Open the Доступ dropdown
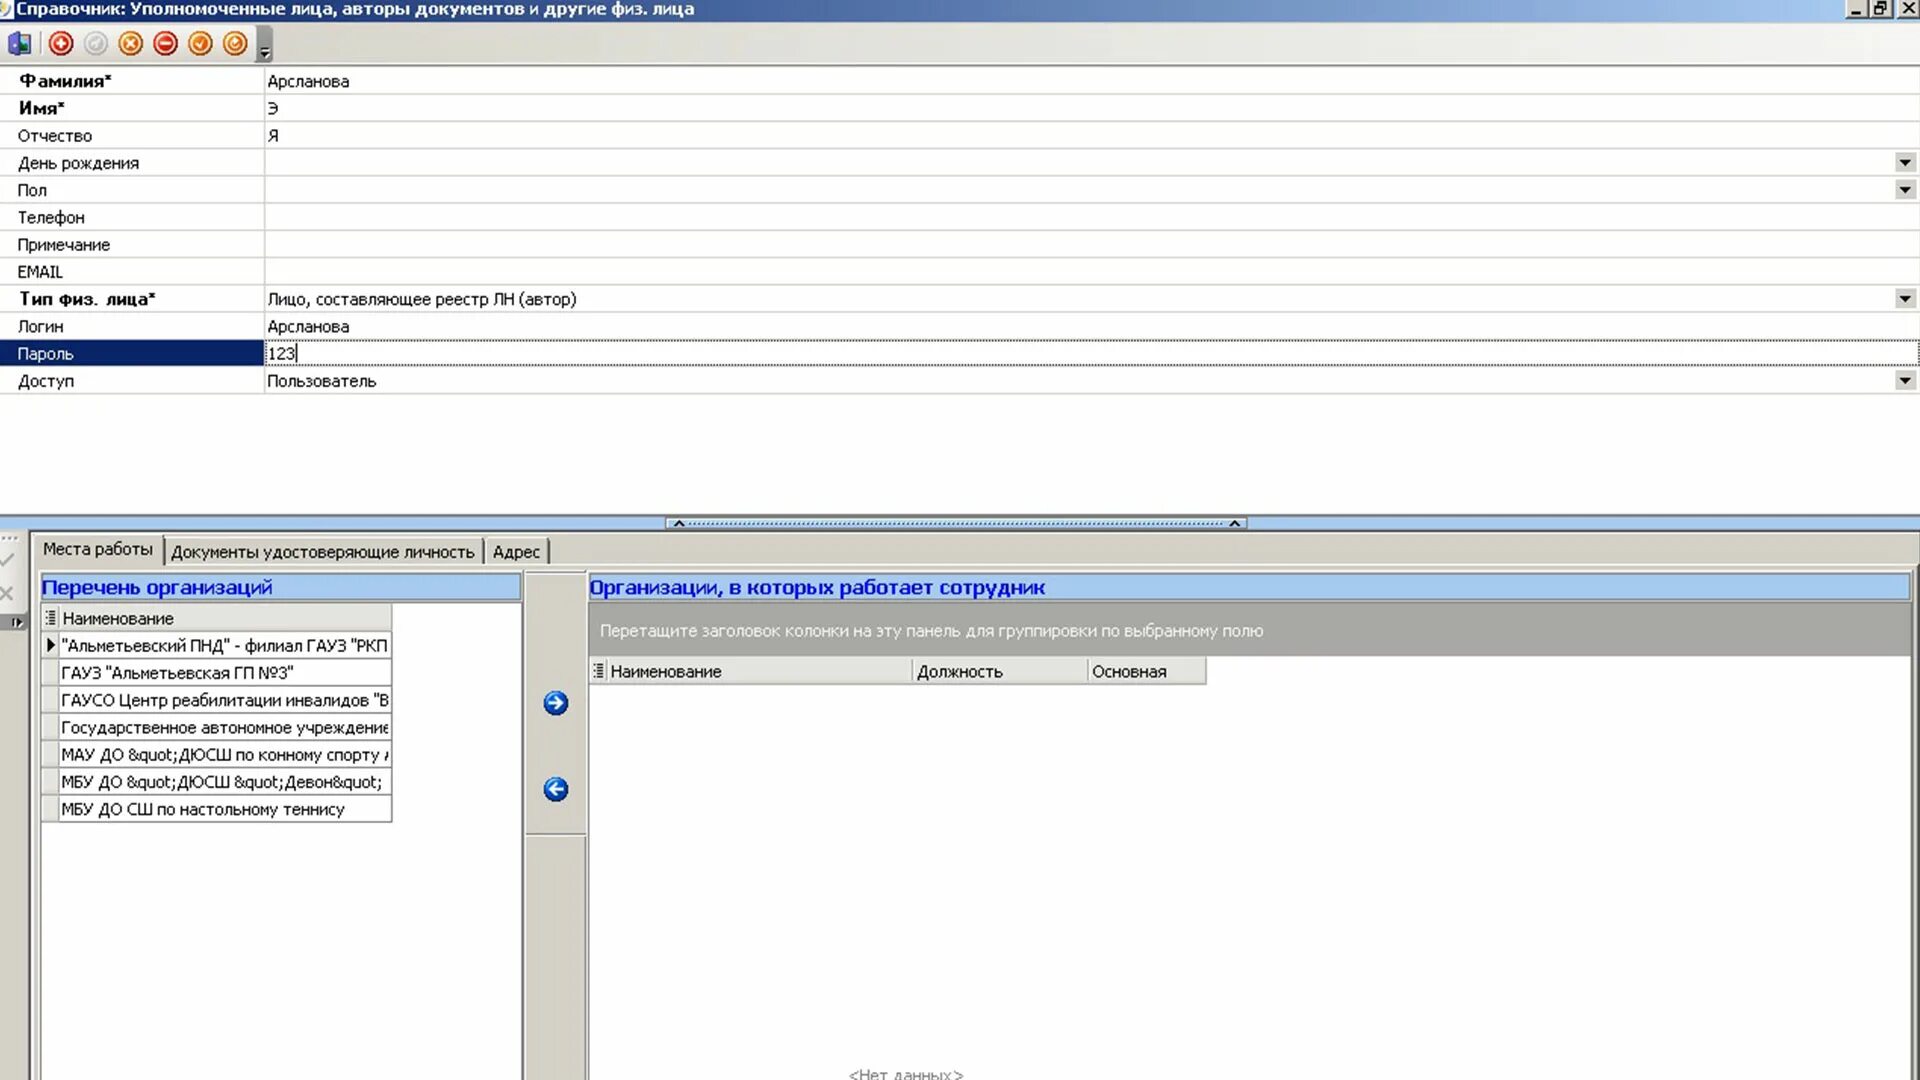This screenshot has height=1080, width=1920. [x=1905, y=381]
